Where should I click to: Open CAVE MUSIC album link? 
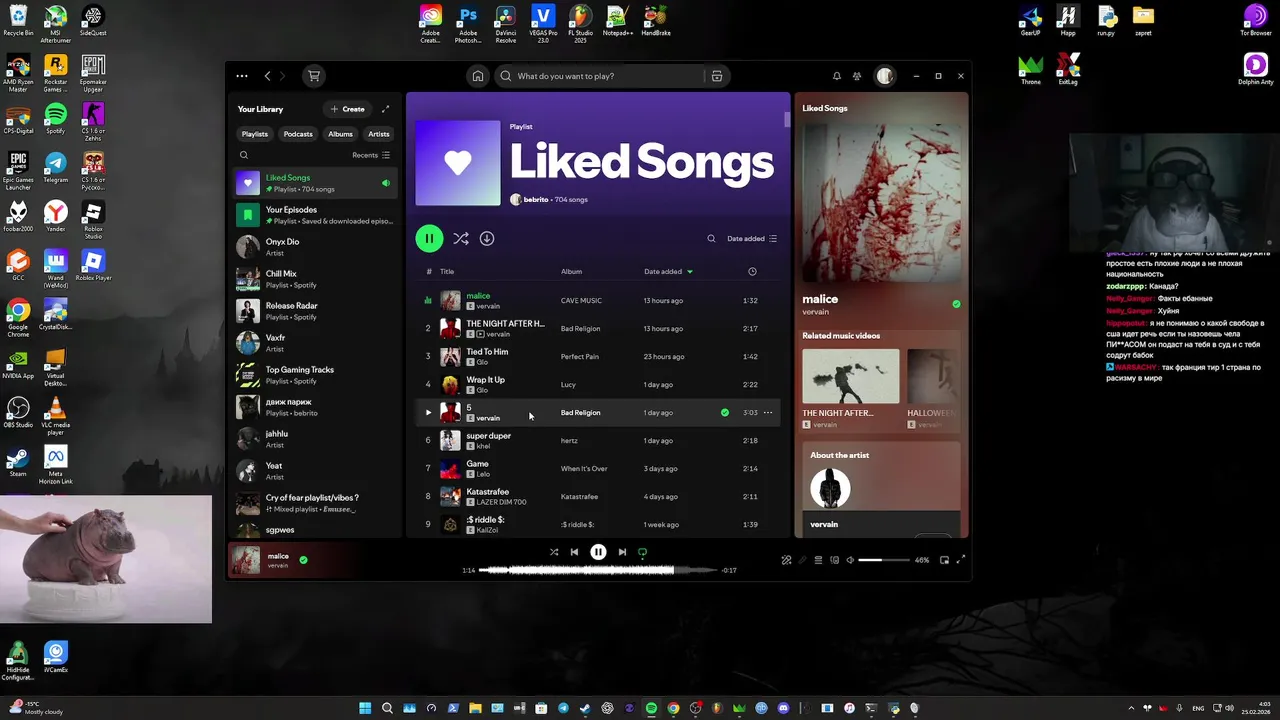(x=581, y=300)
